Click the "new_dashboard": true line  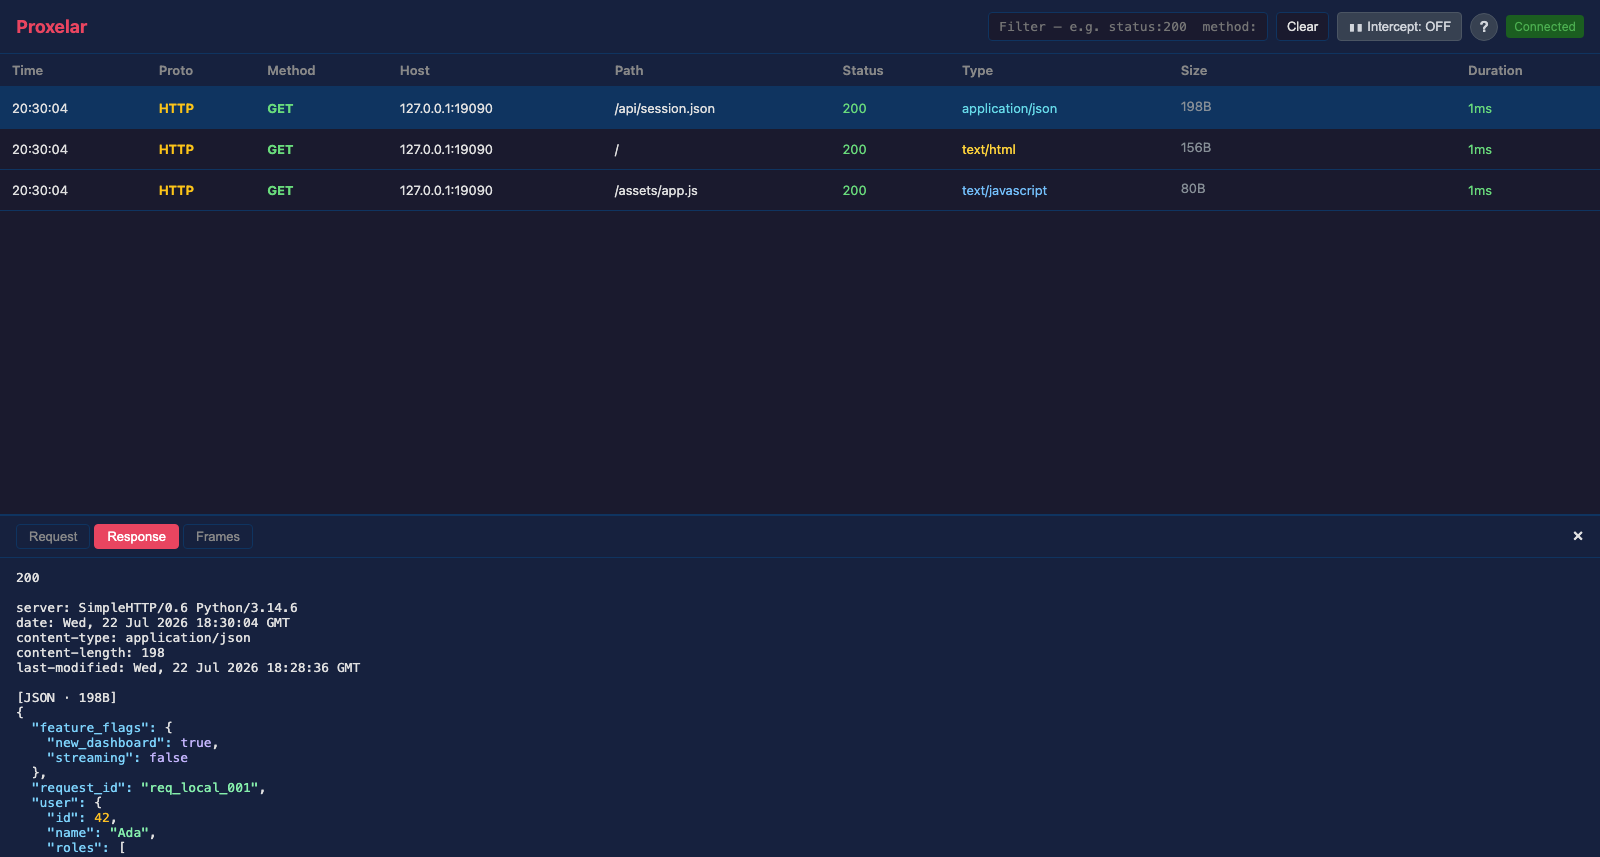[x=133, y=743]
